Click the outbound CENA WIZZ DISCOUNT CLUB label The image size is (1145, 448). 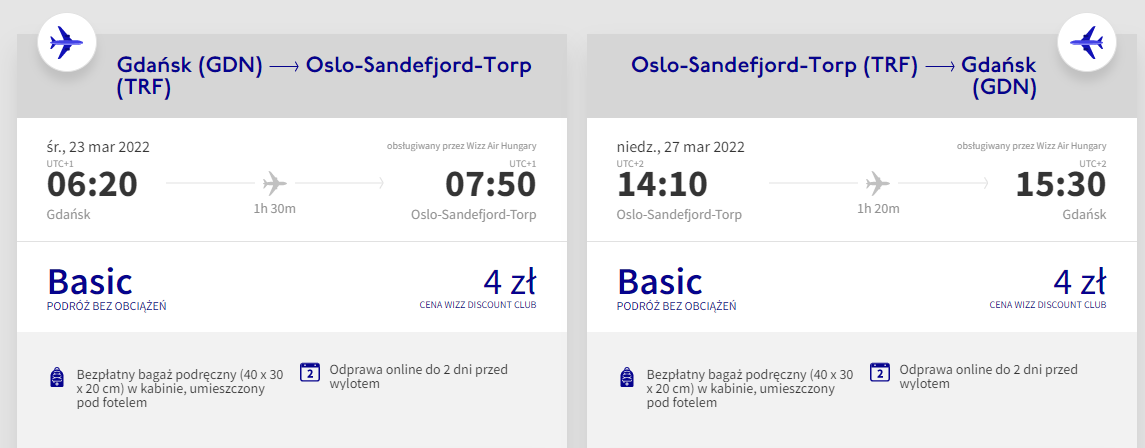(x=478, y=305)
